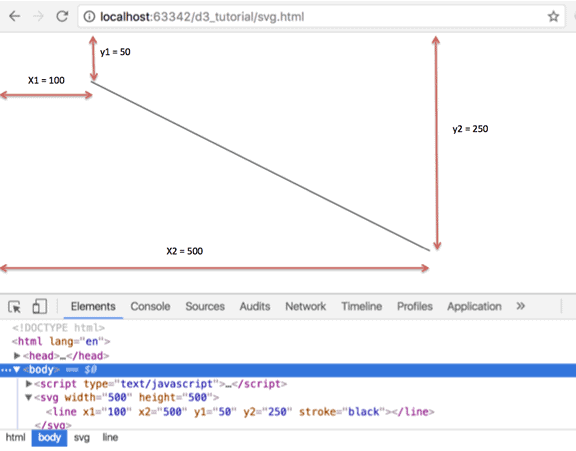Viewport: 576px width, 451px height.
Task: Select line in the breadcrumb bar
Action: pos(110,437)
